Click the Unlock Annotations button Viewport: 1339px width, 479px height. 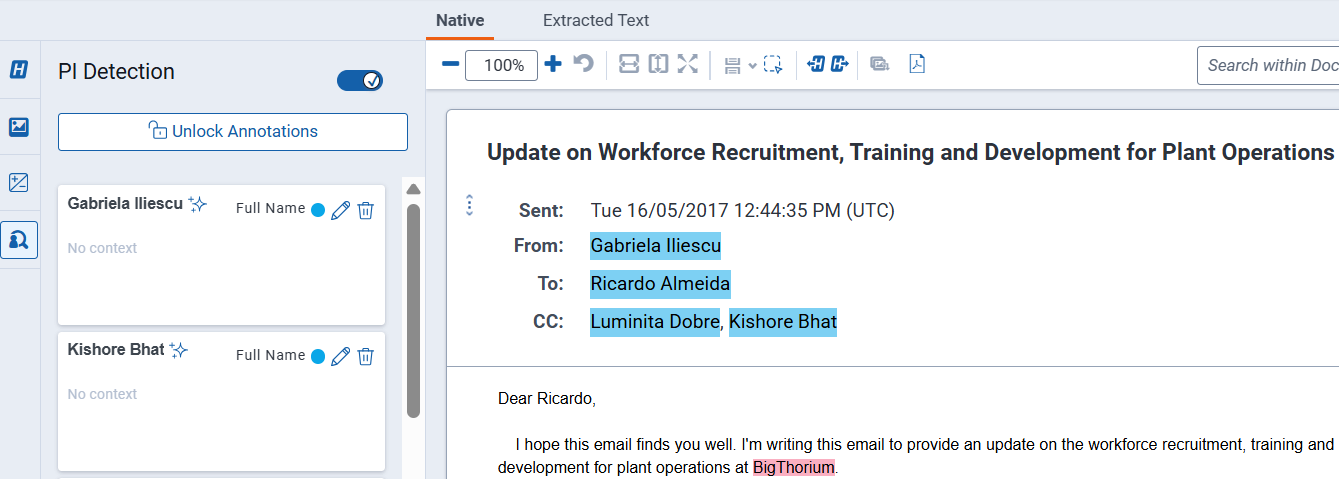[x=233, y=132]
